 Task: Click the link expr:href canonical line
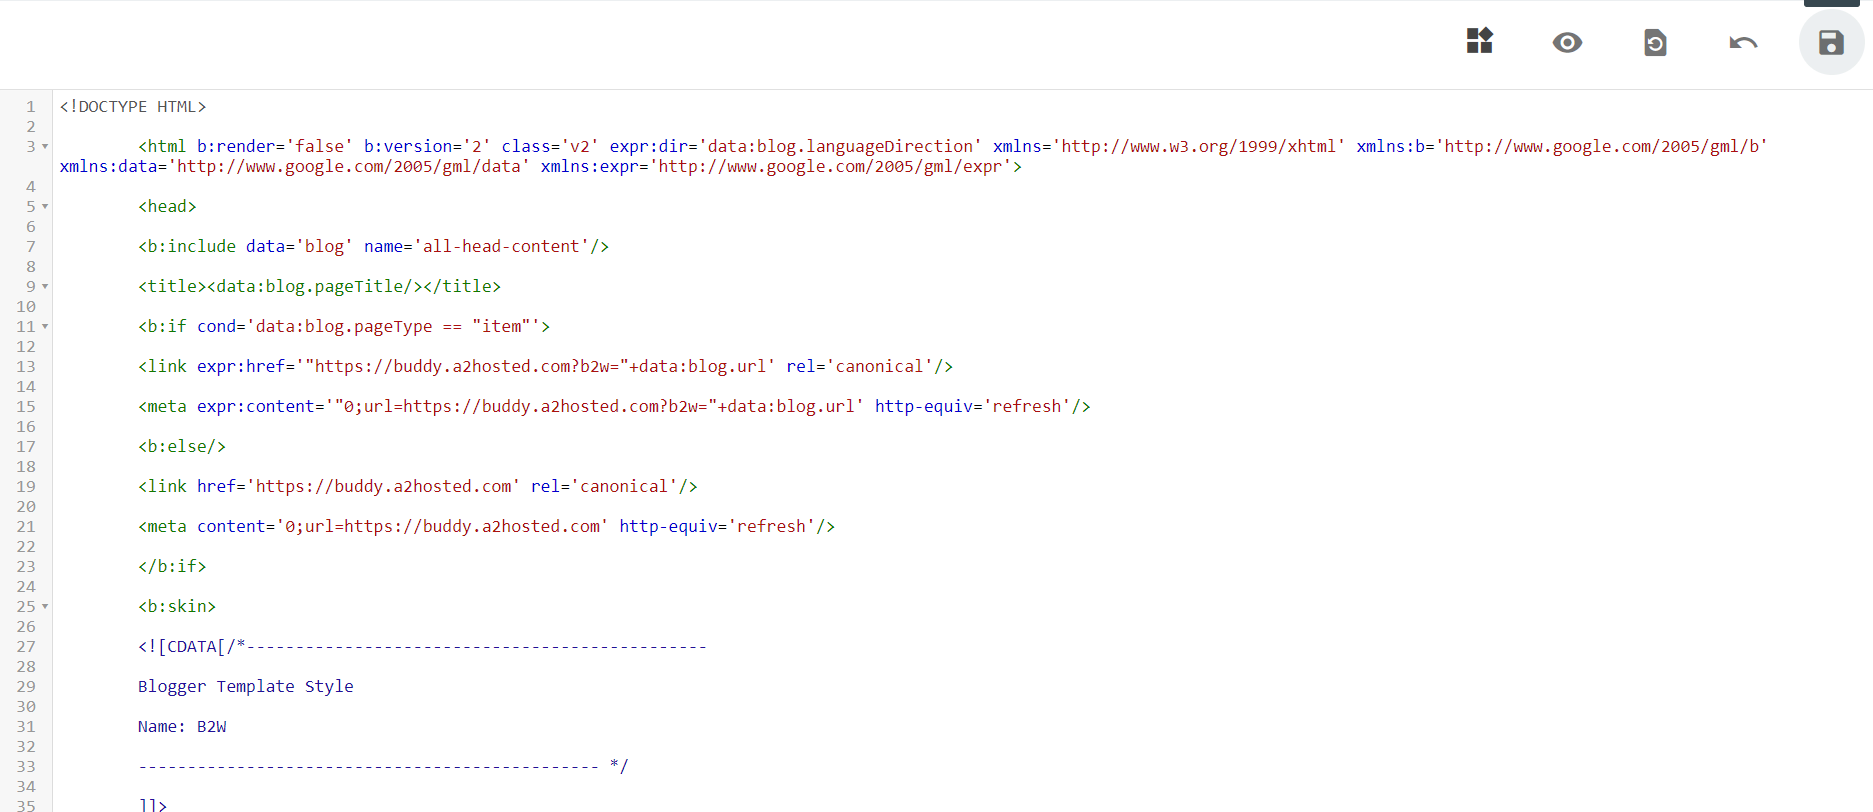(545, 366)
